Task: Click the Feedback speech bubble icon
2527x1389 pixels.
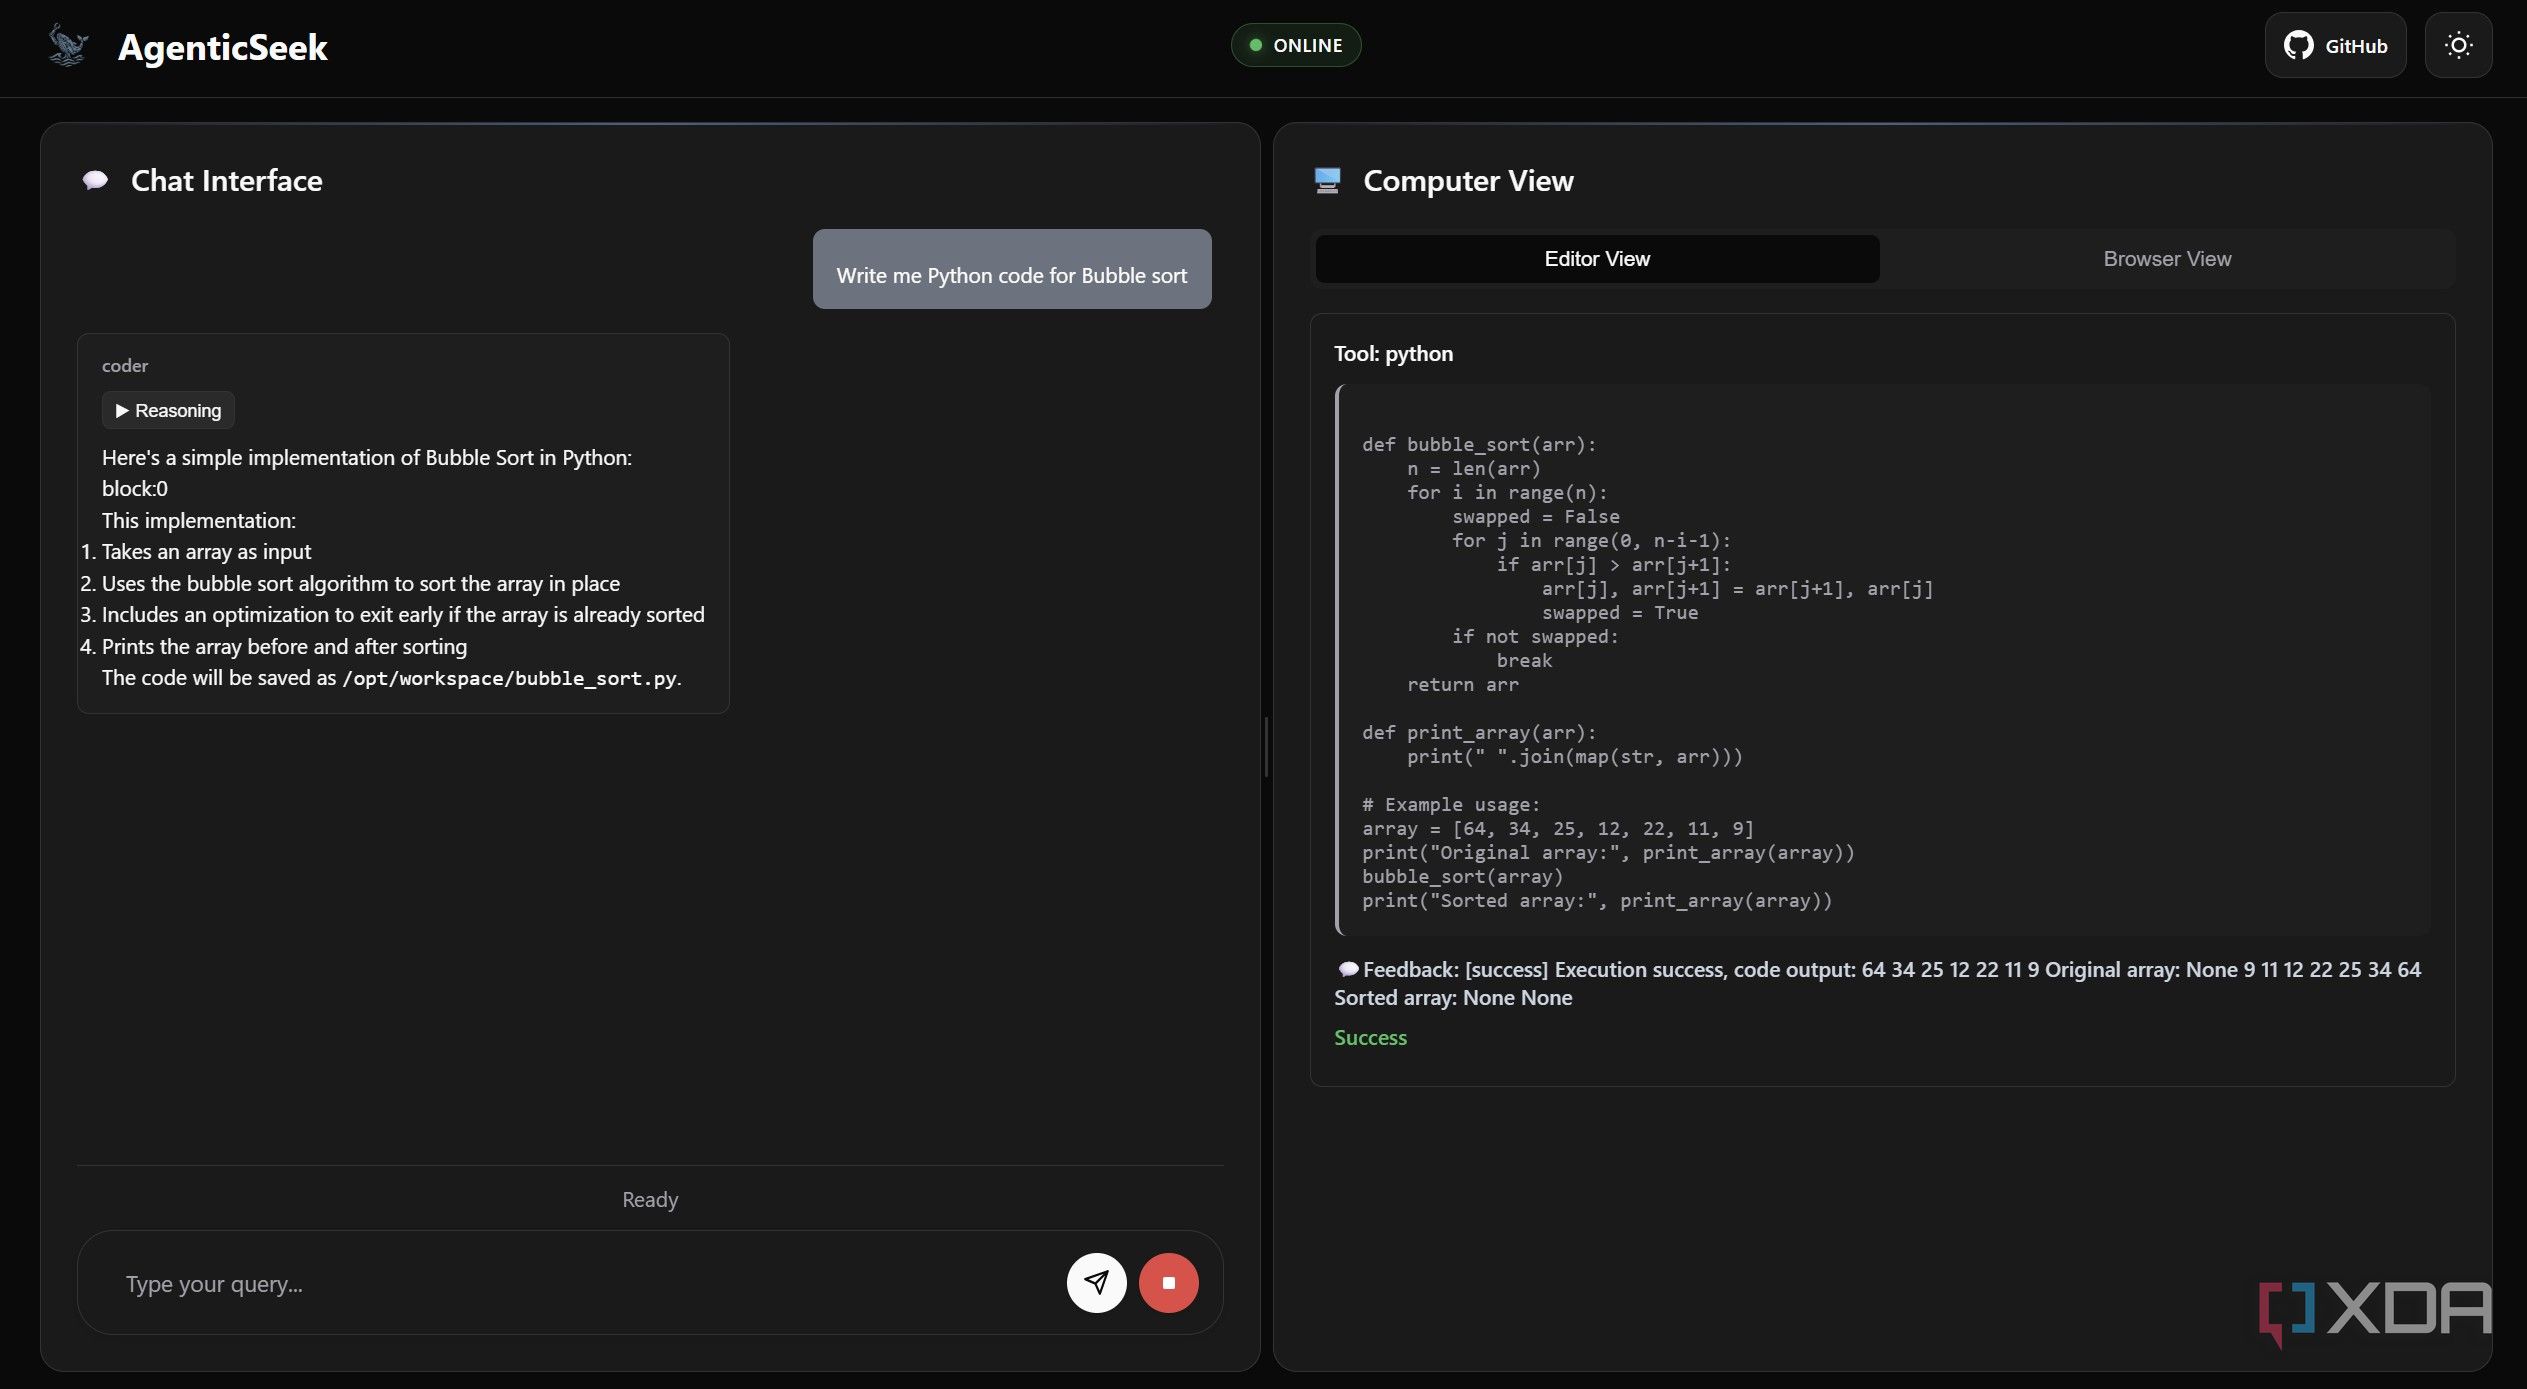Action: [x=1347, y=970]
